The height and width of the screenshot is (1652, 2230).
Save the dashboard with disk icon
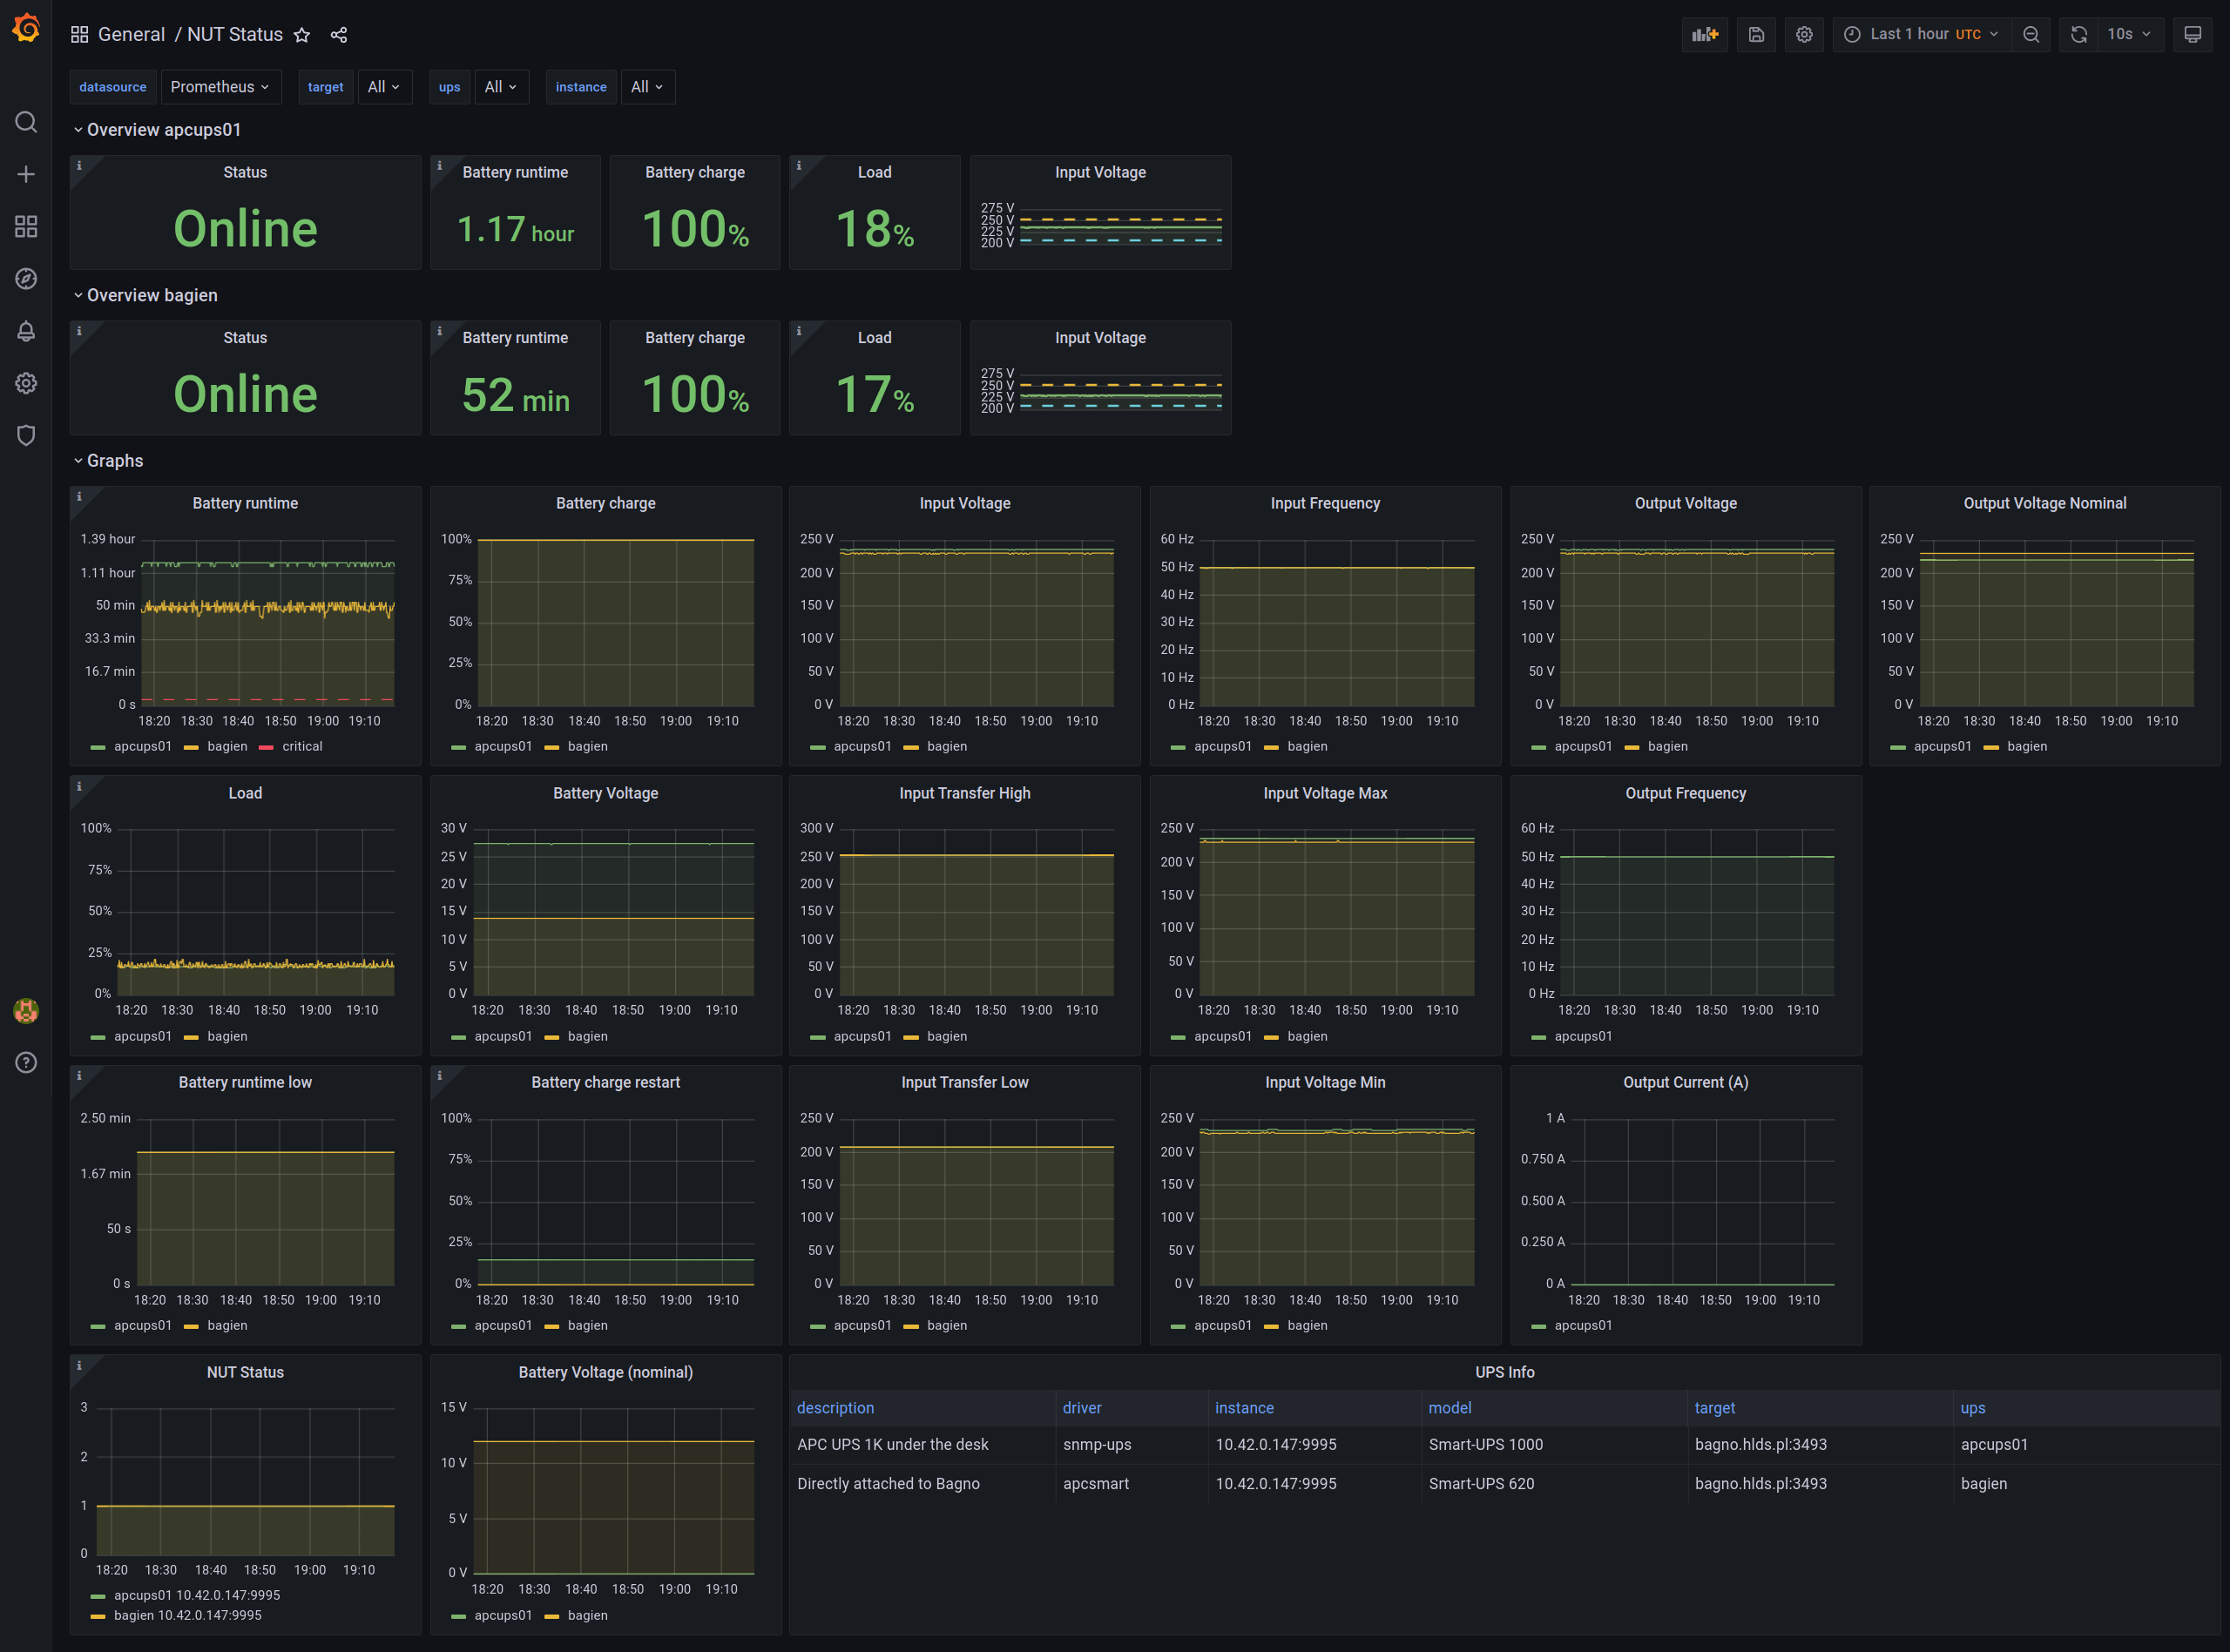tap(1756, 34)
